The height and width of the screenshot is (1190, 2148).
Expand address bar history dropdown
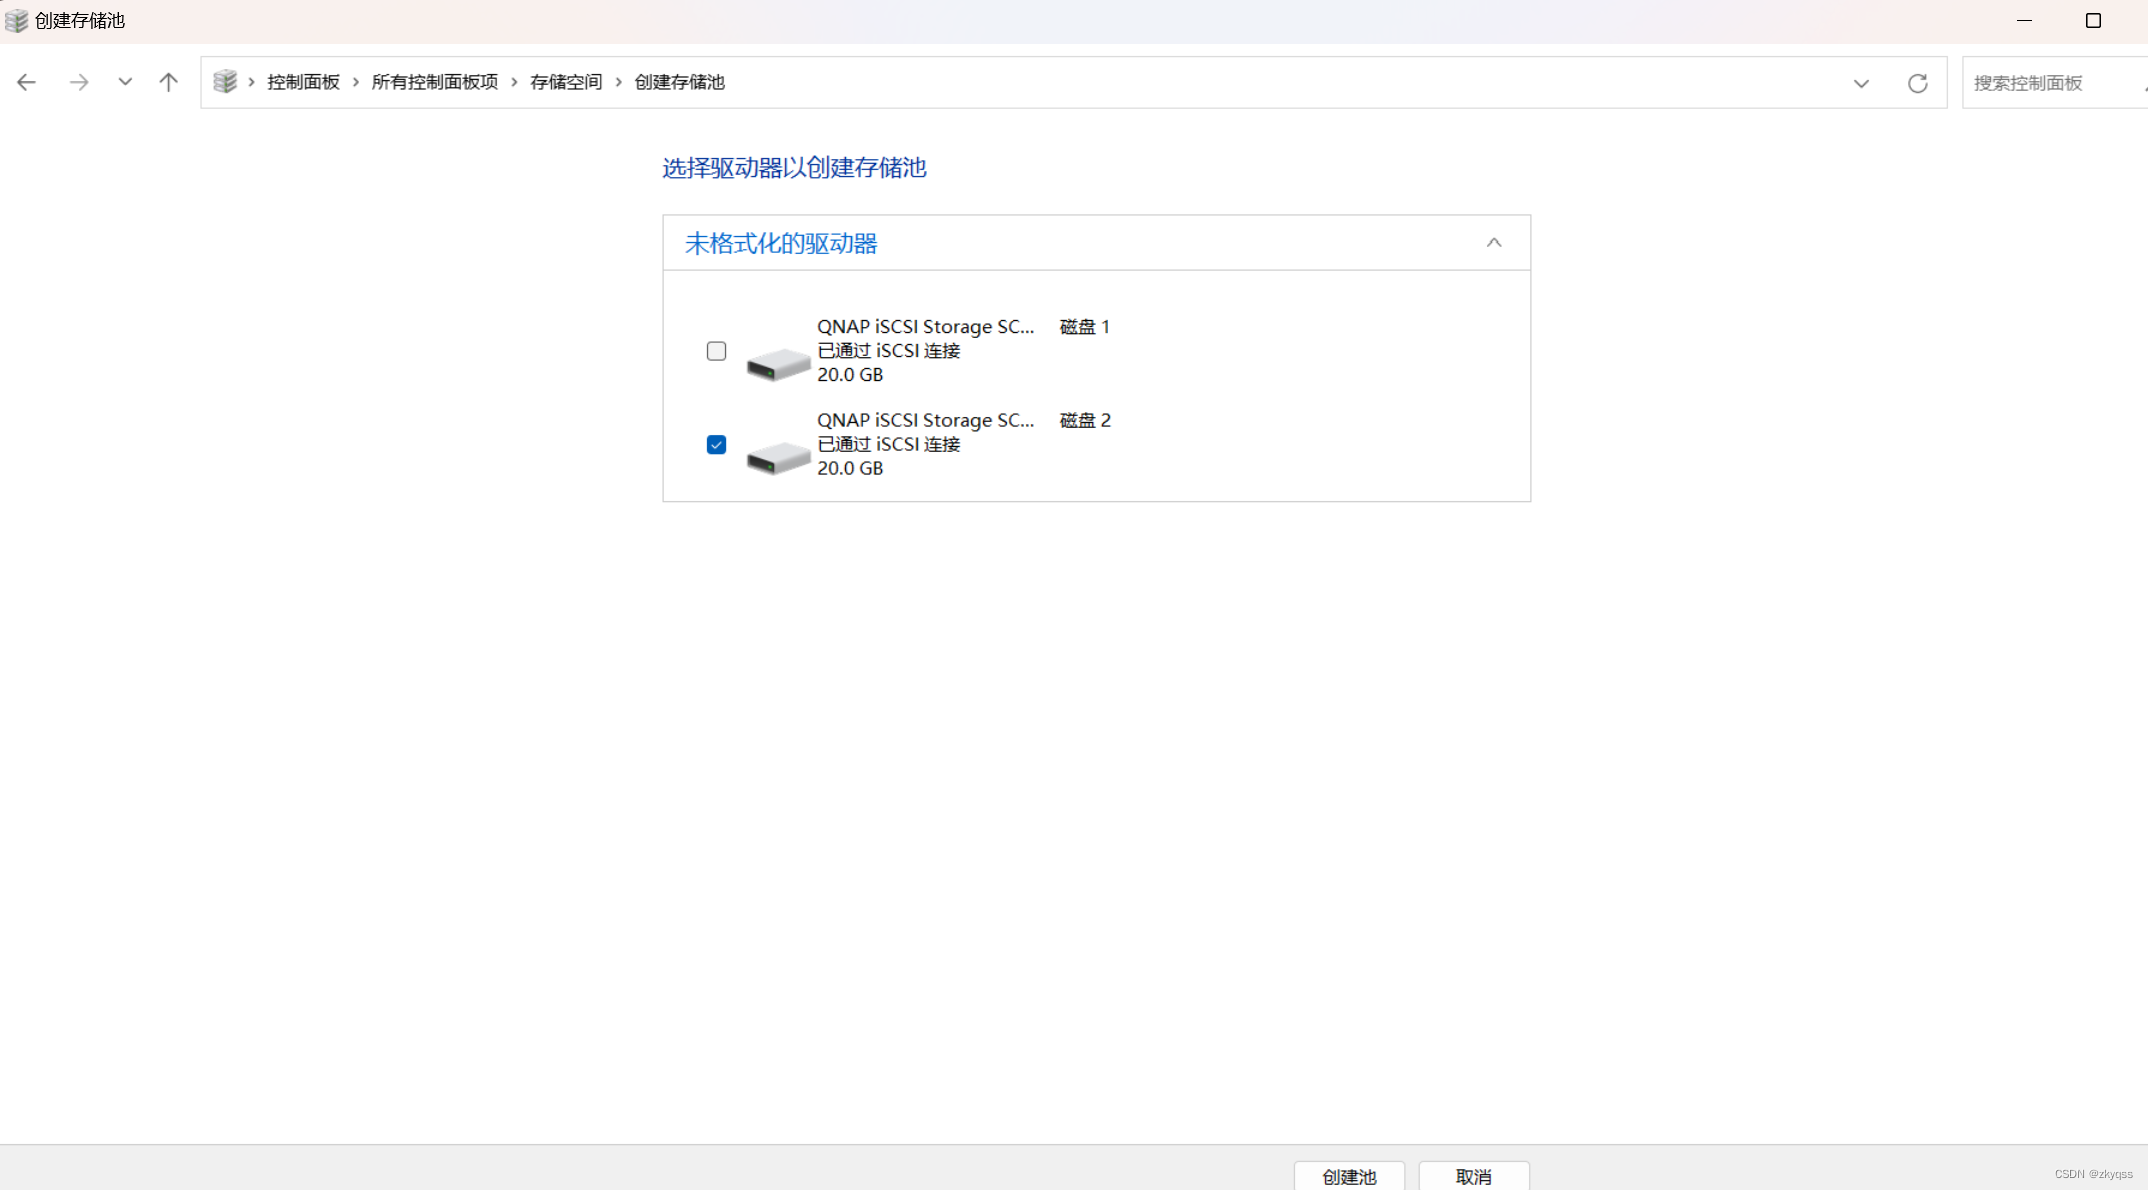pos(1861,83)
